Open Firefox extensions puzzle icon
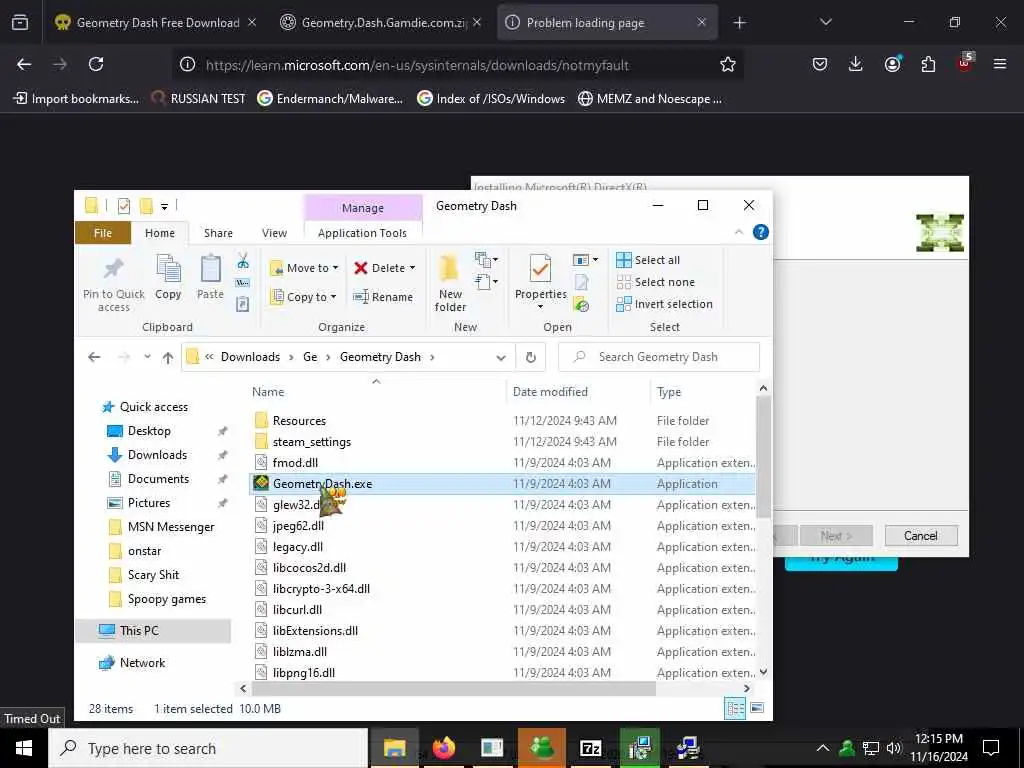Image resolution: width=1024 pixels, height=768 pixels. click(928, 64)
